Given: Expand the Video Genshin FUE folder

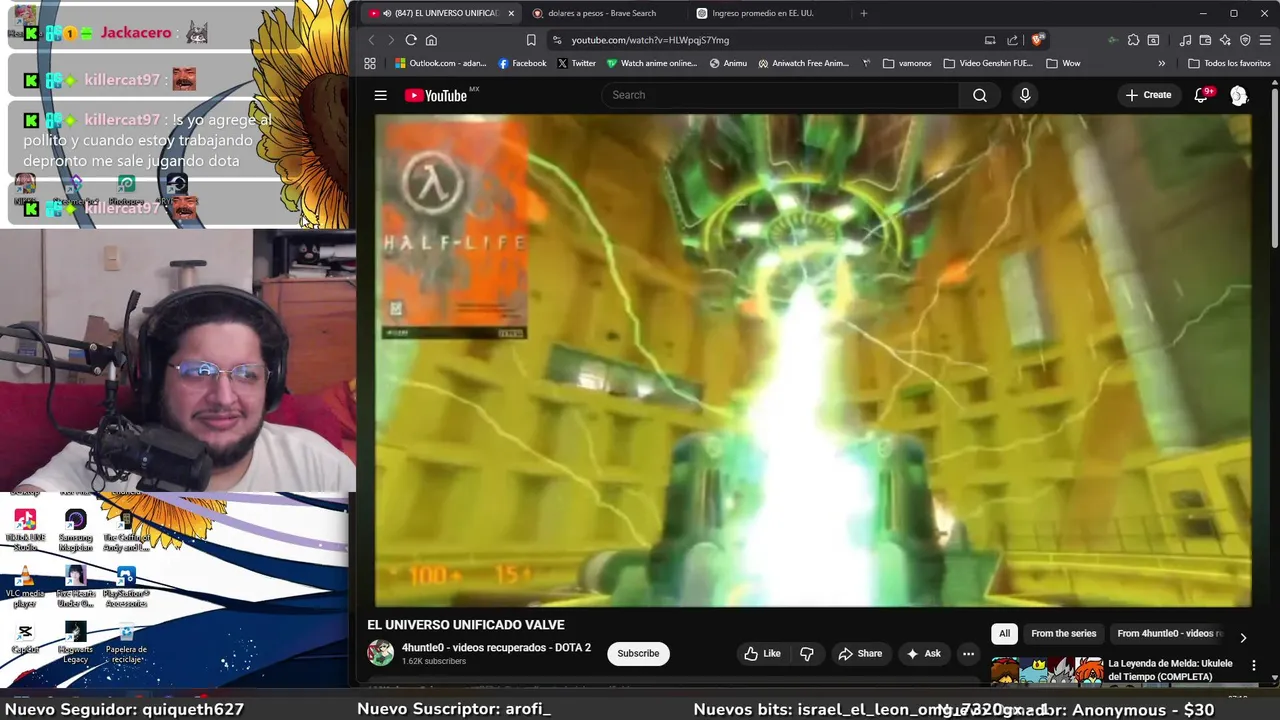Looking at the screenshot, I should click(988, 63).
